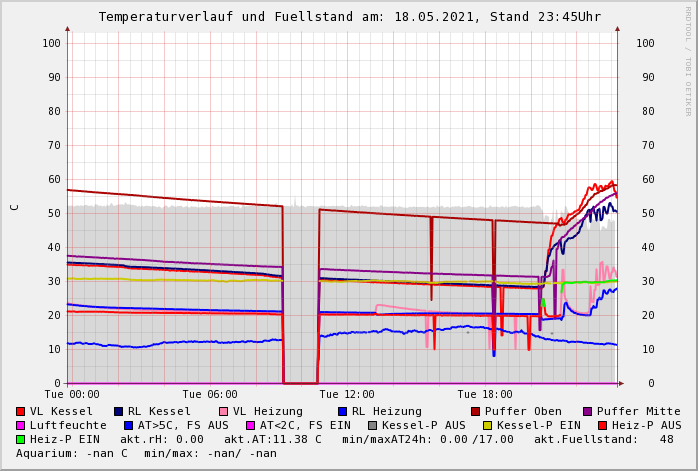Click the left axis unit label 'C'
698x471 pixels.
[x=15, y=207]
